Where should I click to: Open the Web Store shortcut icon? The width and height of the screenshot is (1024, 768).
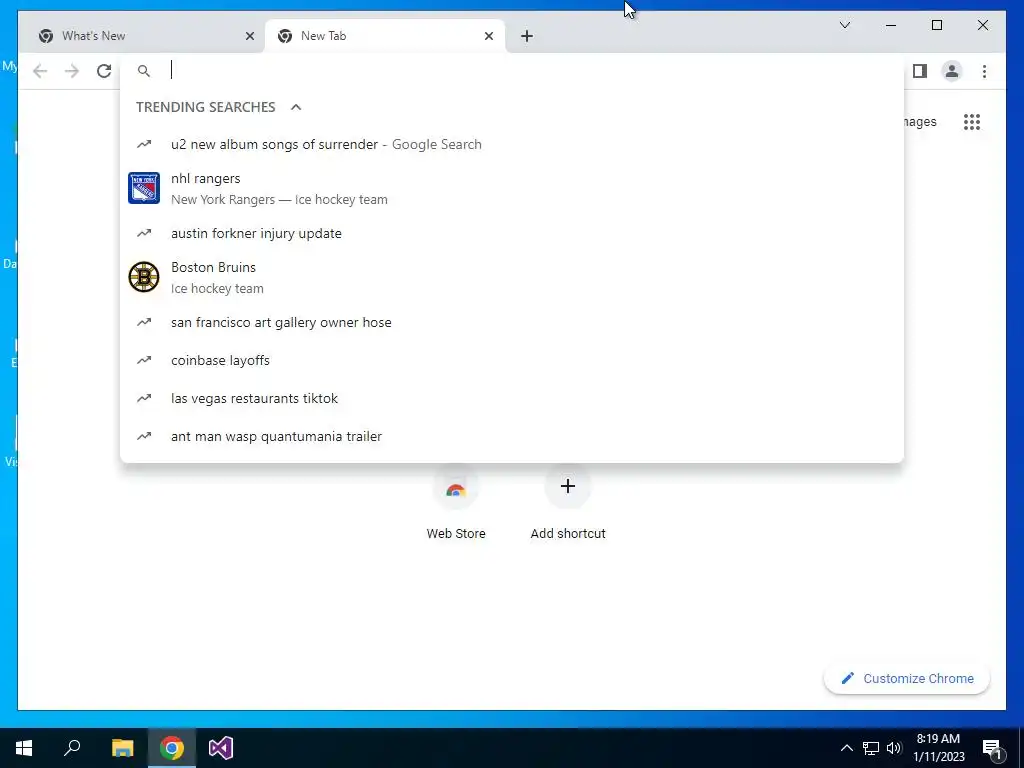(x=456, y=487)
